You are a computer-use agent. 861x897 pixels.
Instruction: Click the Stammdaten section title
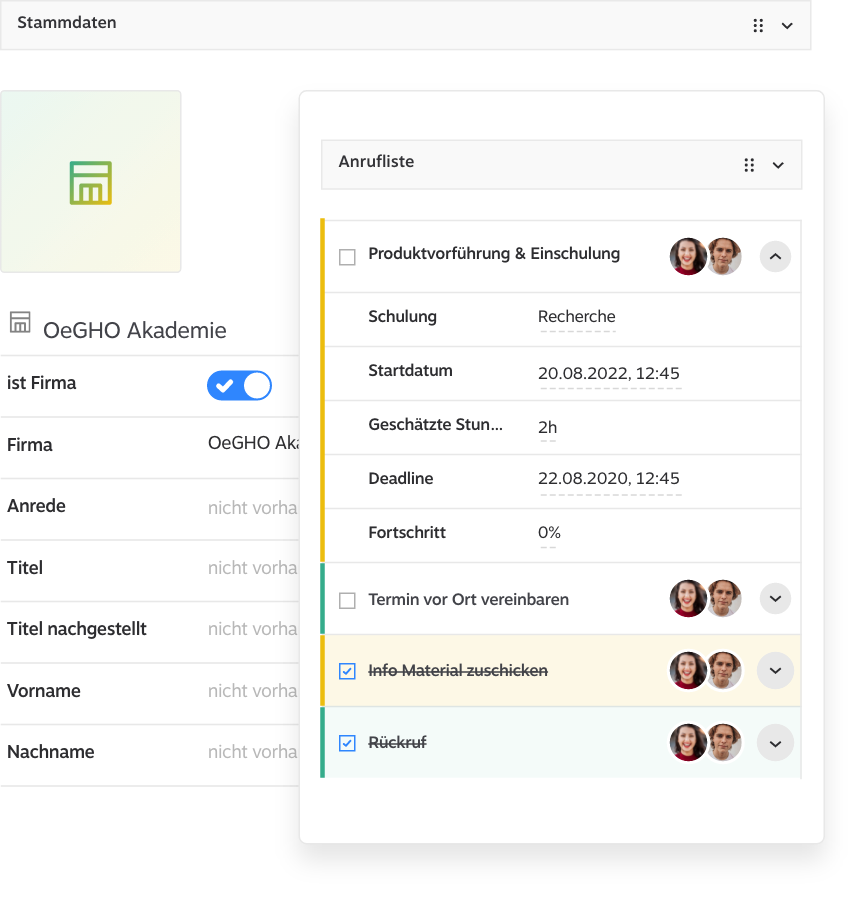(x=66, y=23)
